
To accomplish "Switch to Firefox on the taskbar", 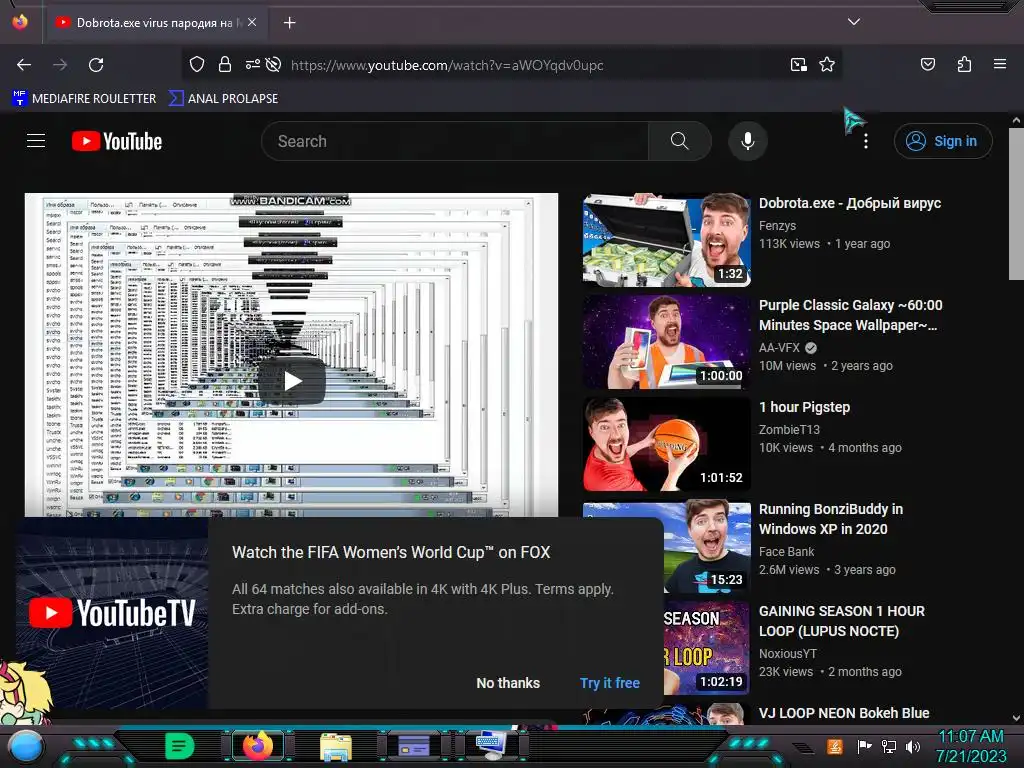I will pos(258,746).
